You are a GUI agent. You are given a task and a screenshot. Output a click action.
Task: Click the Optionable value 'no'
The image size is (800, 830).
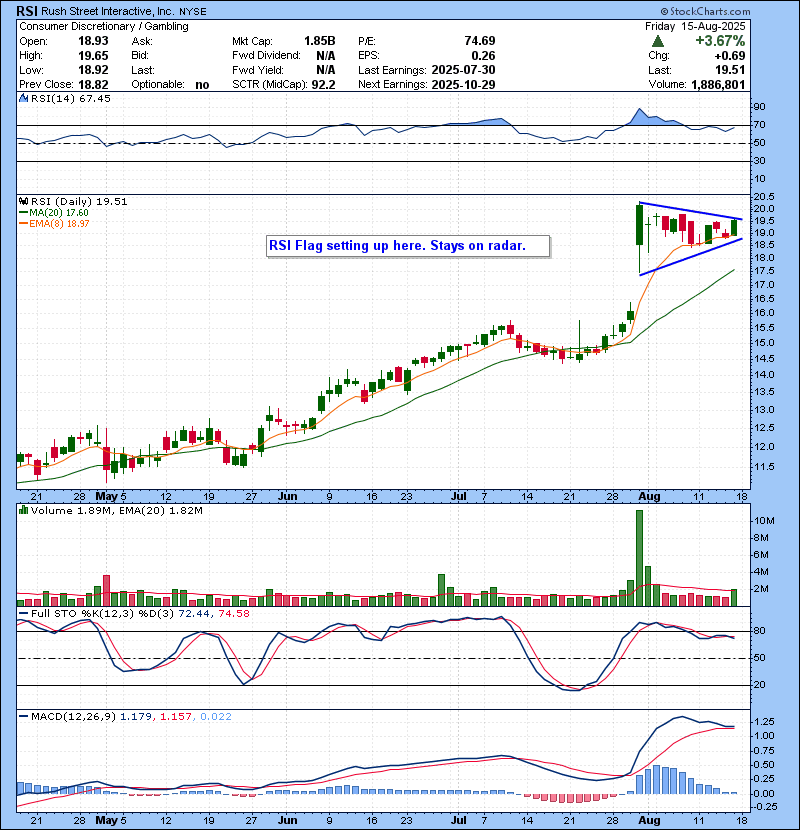point(202,85)
